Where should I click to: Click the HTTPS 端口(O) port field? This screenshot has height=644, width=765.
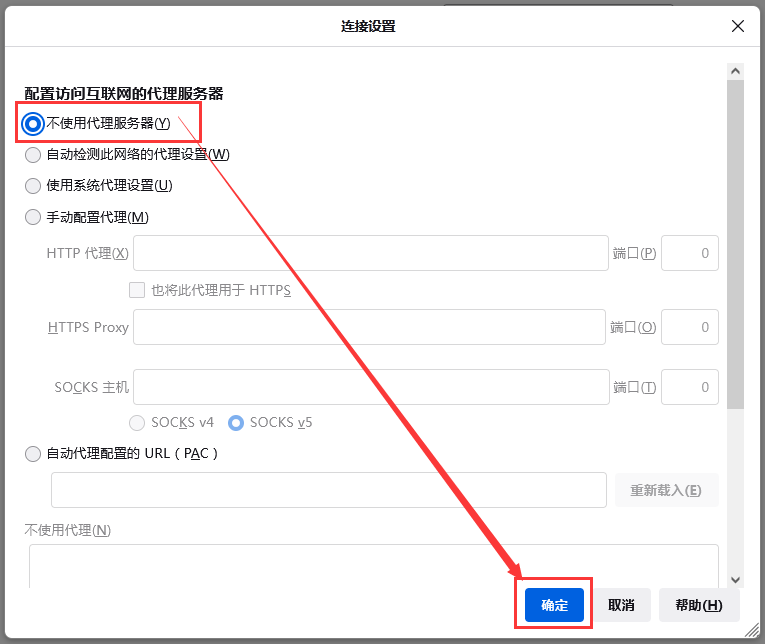pyautogui.click(x=689, y=327)
